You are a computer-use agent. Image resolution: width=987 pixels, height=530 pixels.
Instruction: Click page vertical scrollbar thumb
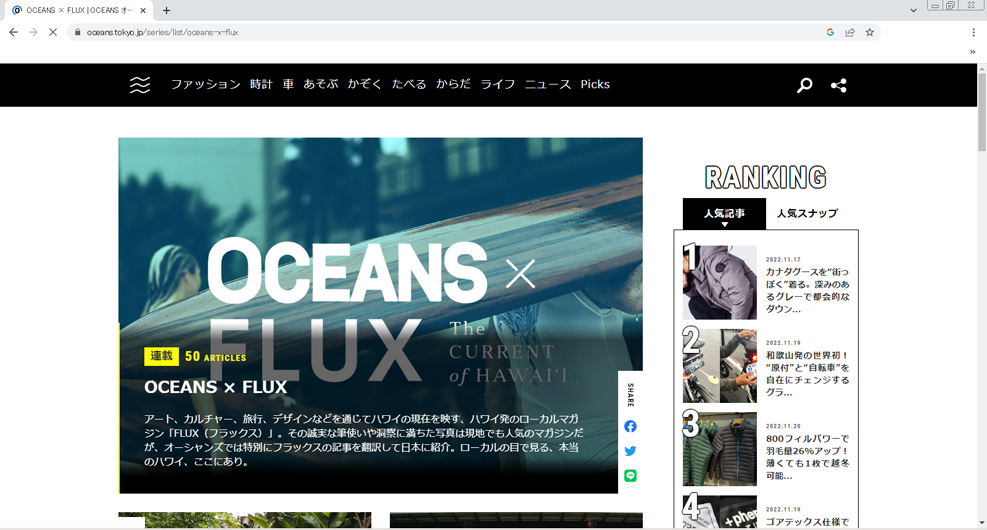(981, 112)
